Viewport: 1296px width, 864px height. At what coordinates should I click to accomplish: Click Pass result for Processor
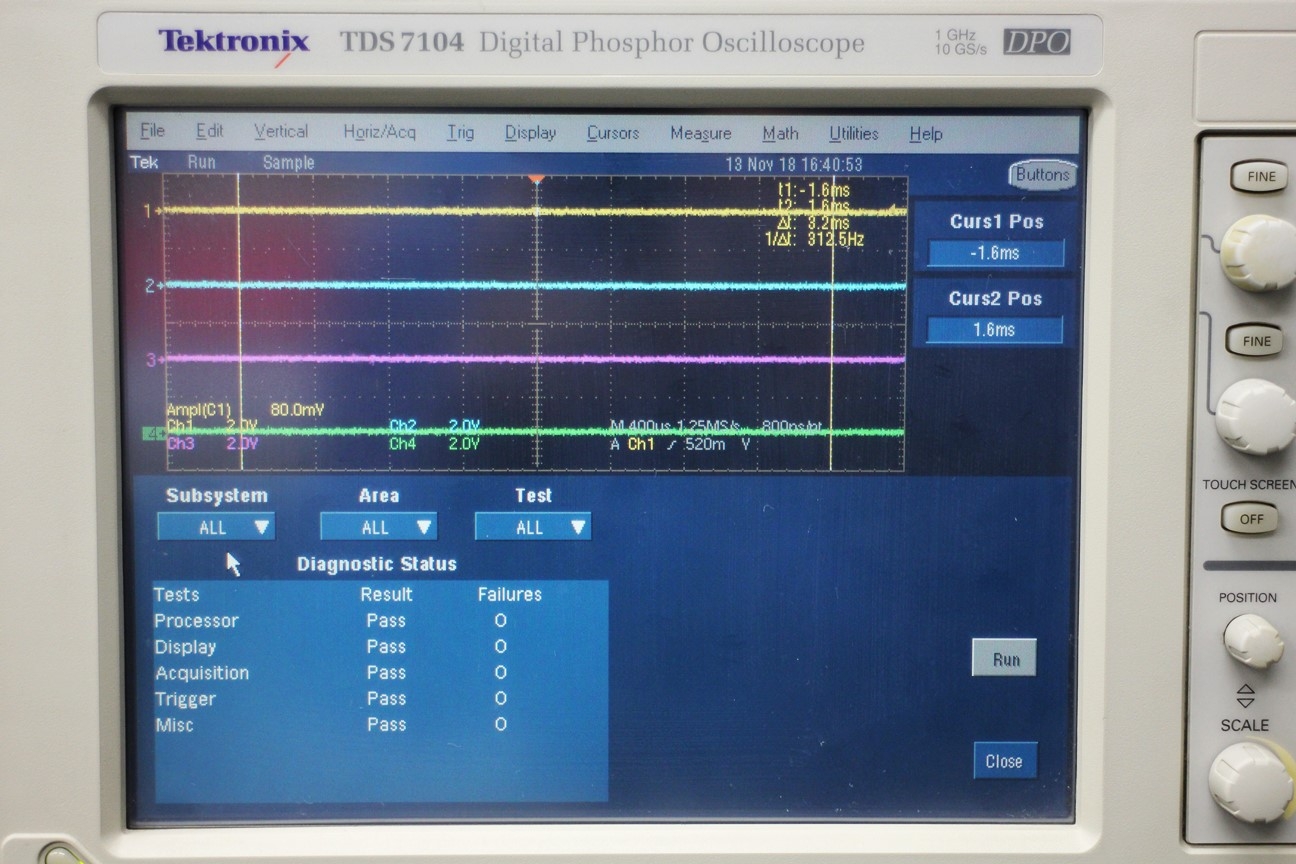pos(386,621)
